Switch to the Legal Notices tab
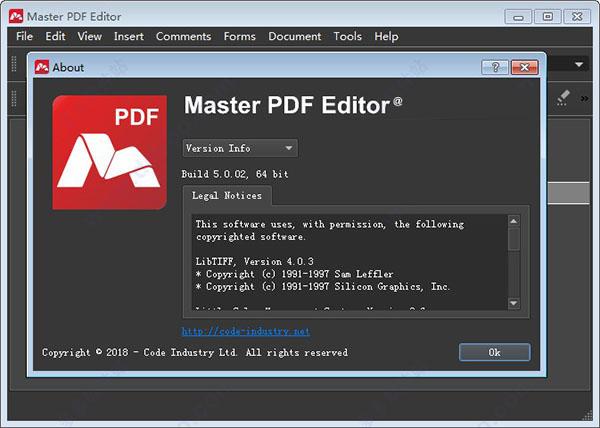The image size is (600, 428). [227, 195]
